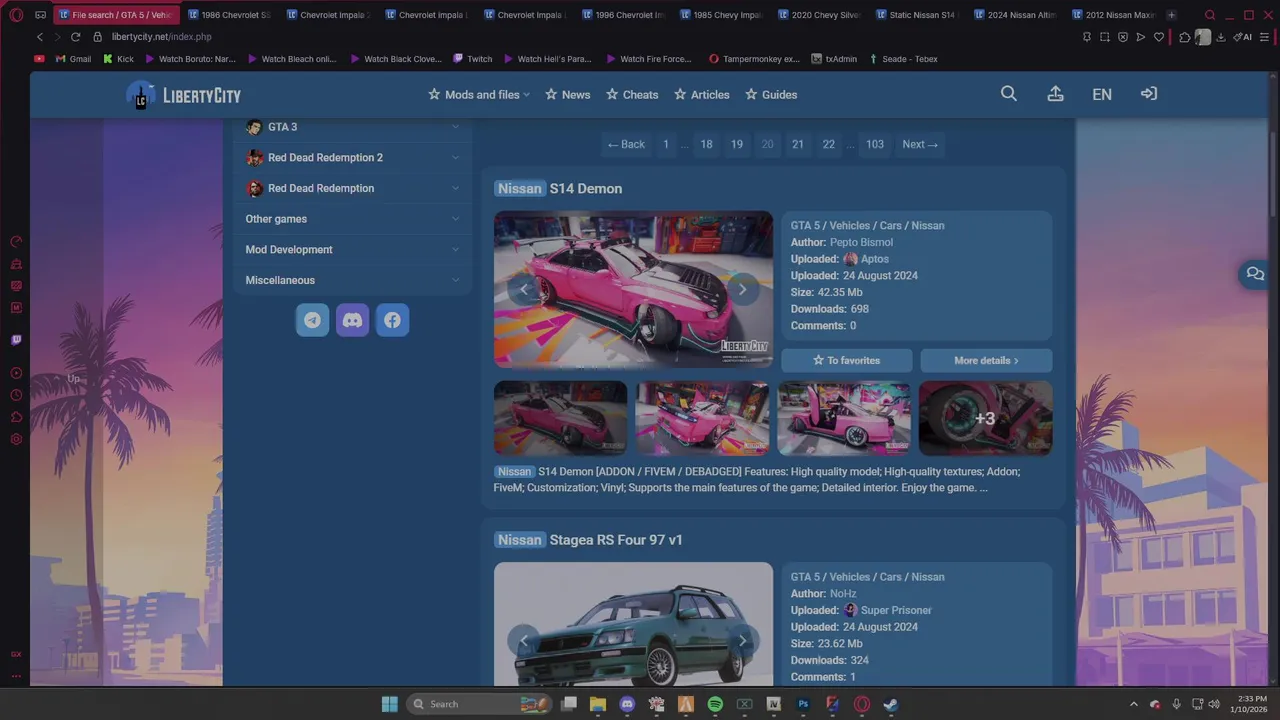Click the login arrow icon in header

coord(1149,94)
